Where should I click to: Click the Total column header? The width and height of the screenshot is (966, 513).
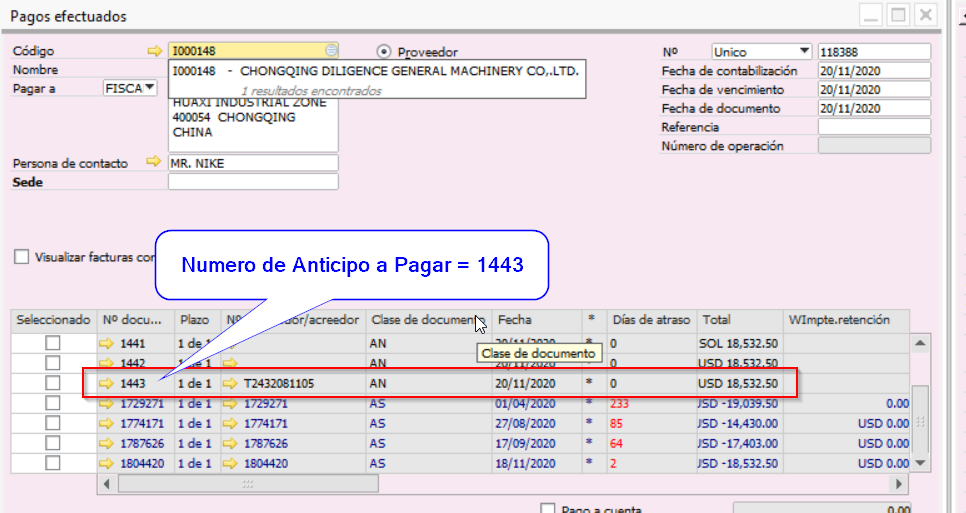click(x=740, y=320)
